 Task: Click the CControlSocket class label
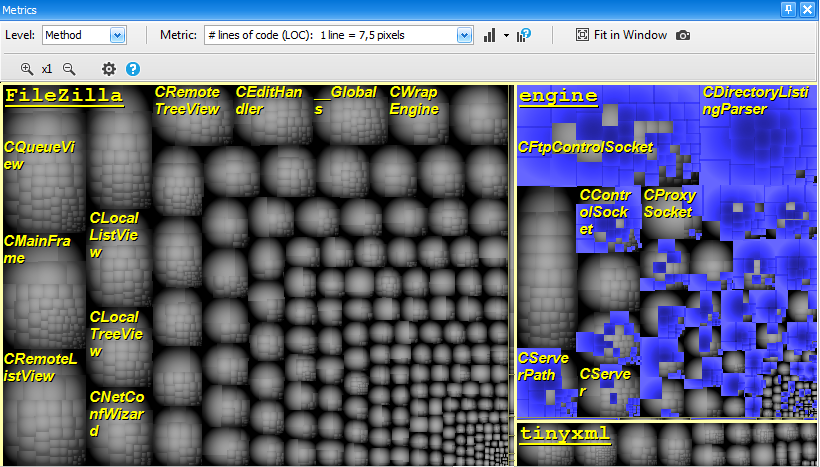coord(605,212)
